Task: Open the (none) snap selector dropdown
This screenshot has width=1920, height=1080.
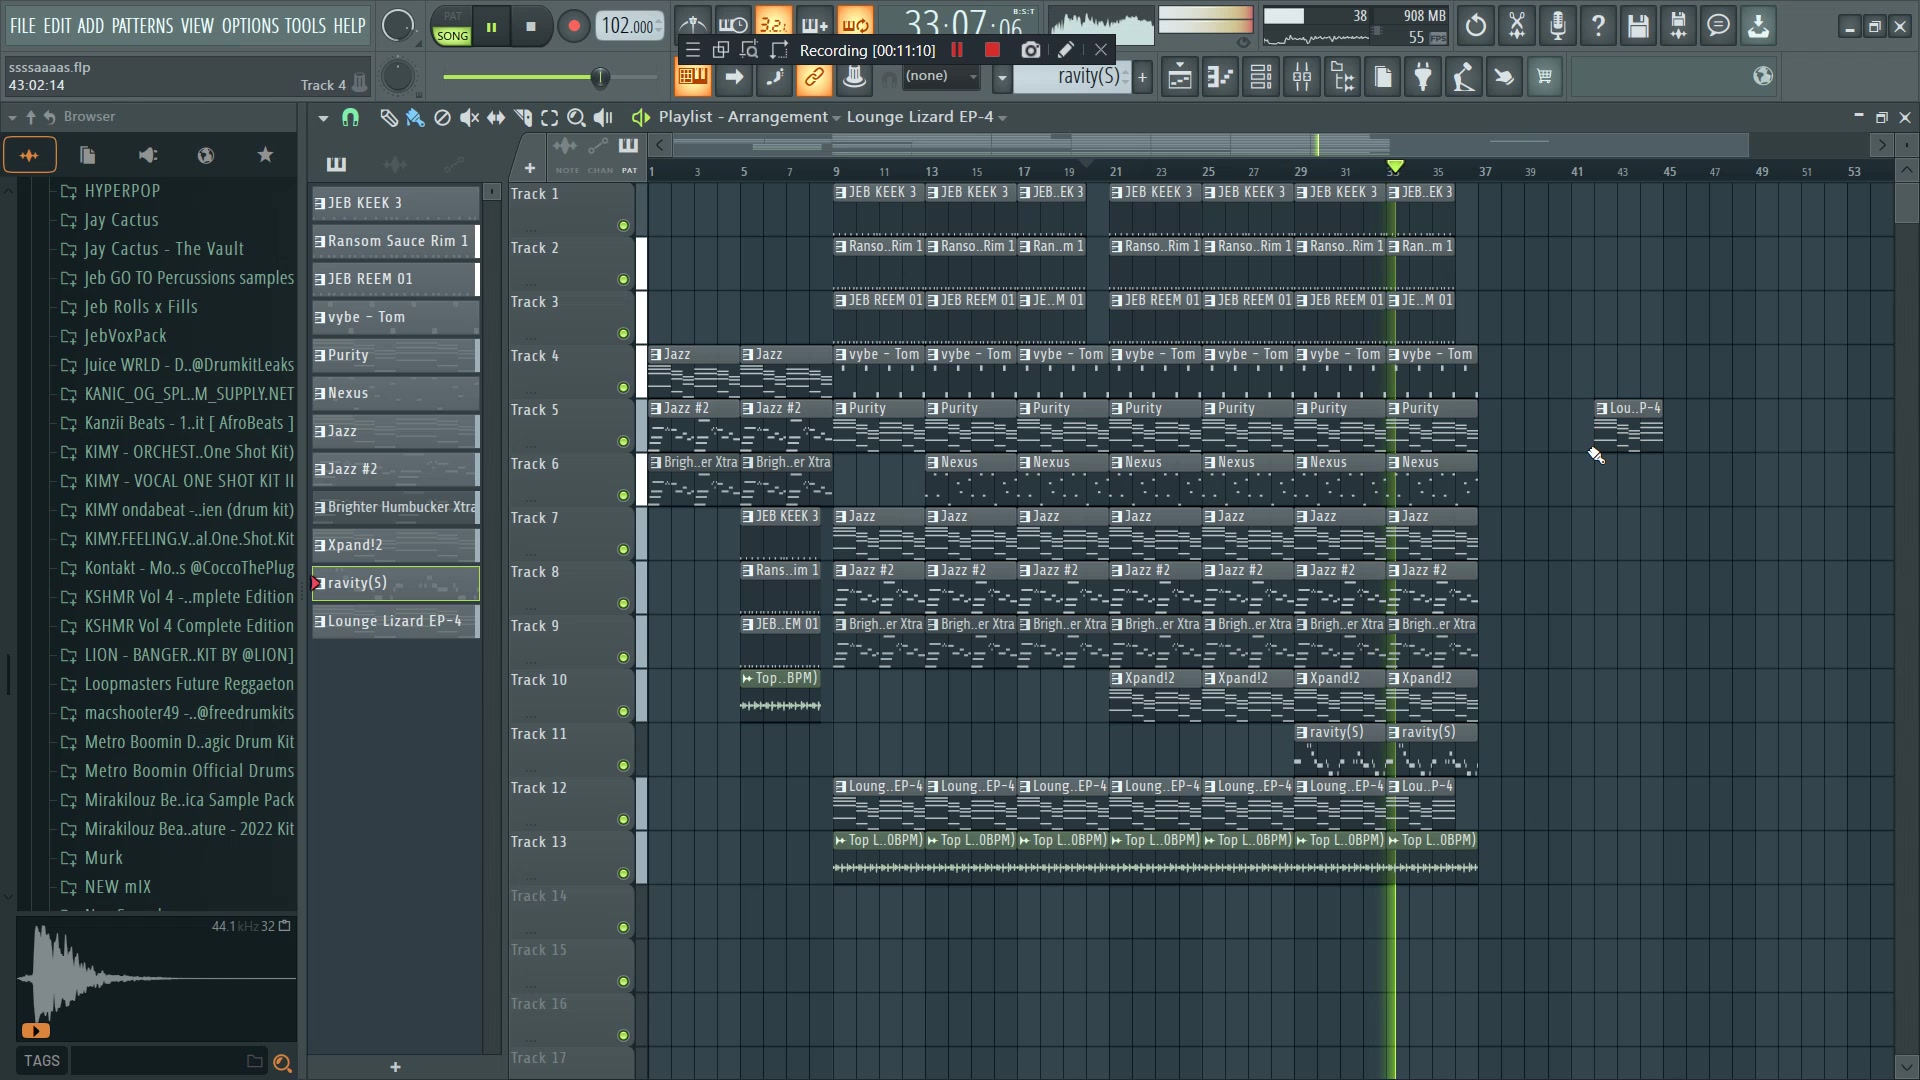Action: click(941, 76)
